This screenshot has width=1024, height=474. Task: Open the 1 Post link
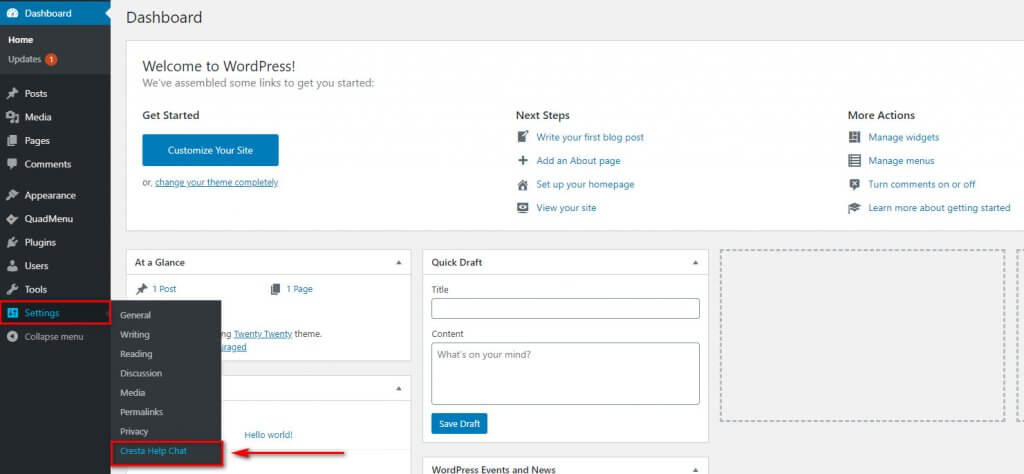pos(165,289)
